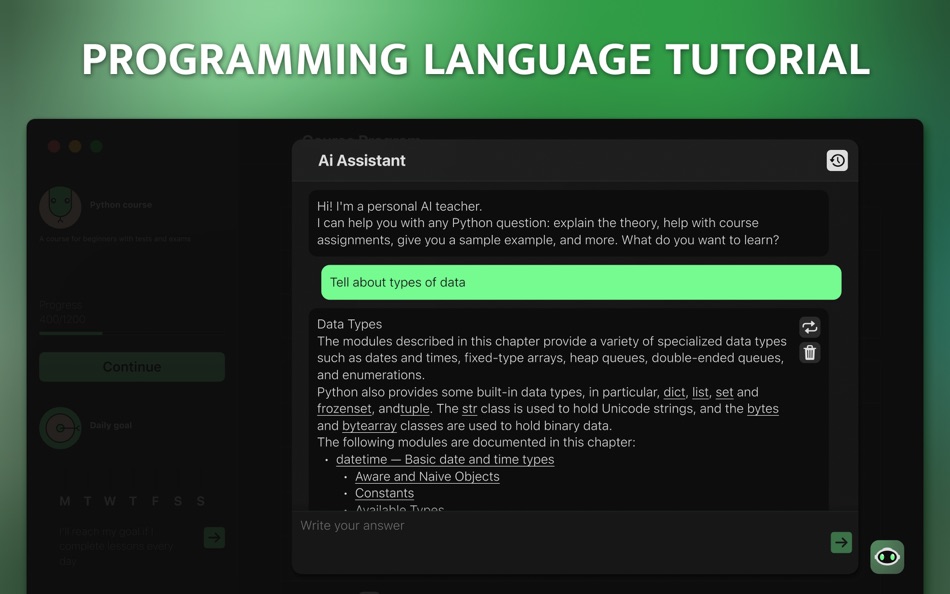Image resolution: width=950 pixels, height=594 pixels.
Task: Open datetime — Basic date and time types
Action: click(x=445, y=459)
